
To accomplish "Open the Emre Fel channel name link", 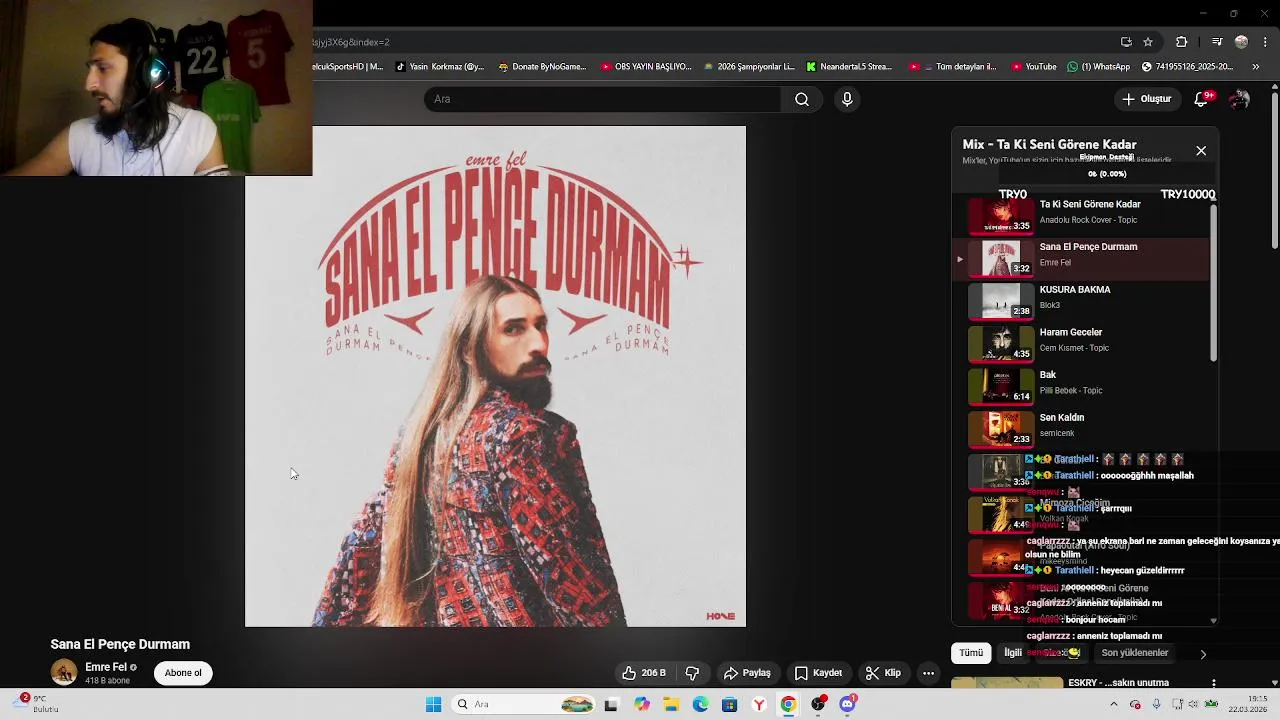I will tap(105, 667).
